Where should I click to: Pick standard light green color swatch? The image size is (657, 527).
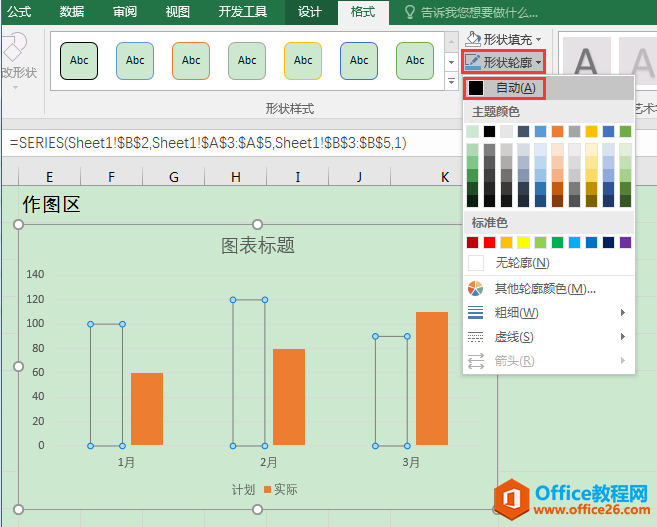541,243
